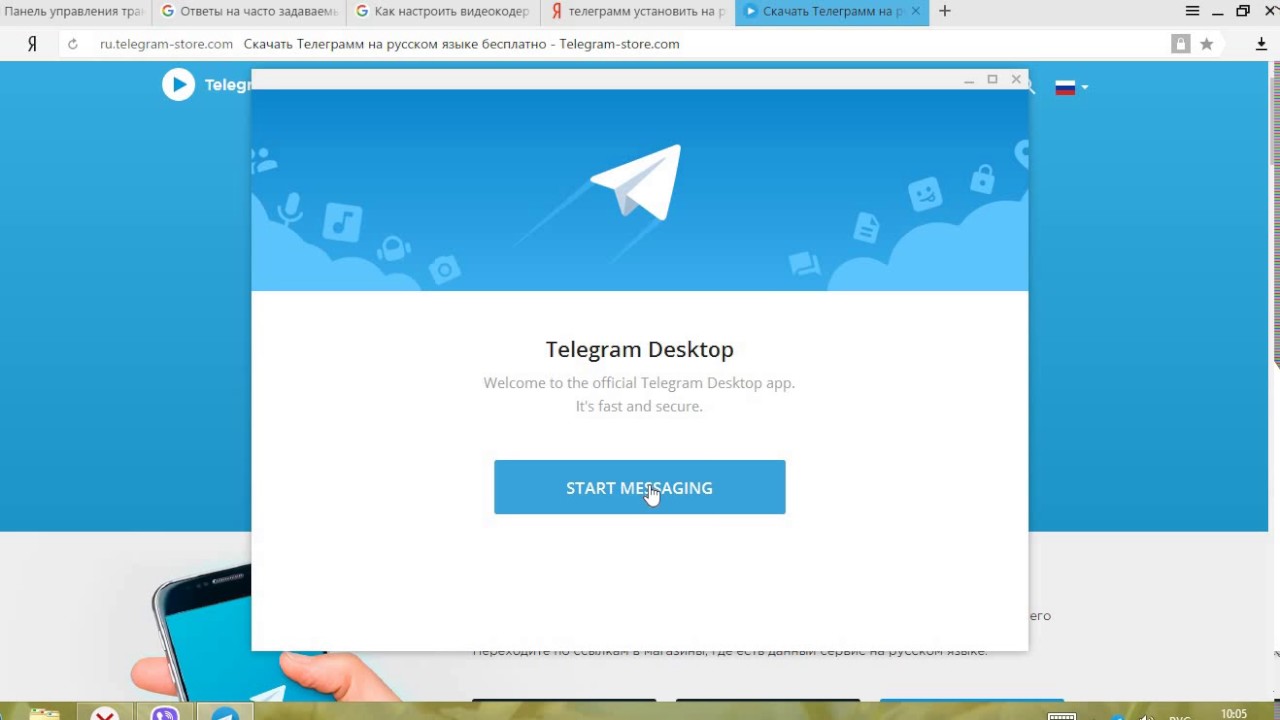Viewport: 1280px width, 720px height.
Task: Switch to 'Как настроить видеокодер' tab
Action: tap(443, 11)
